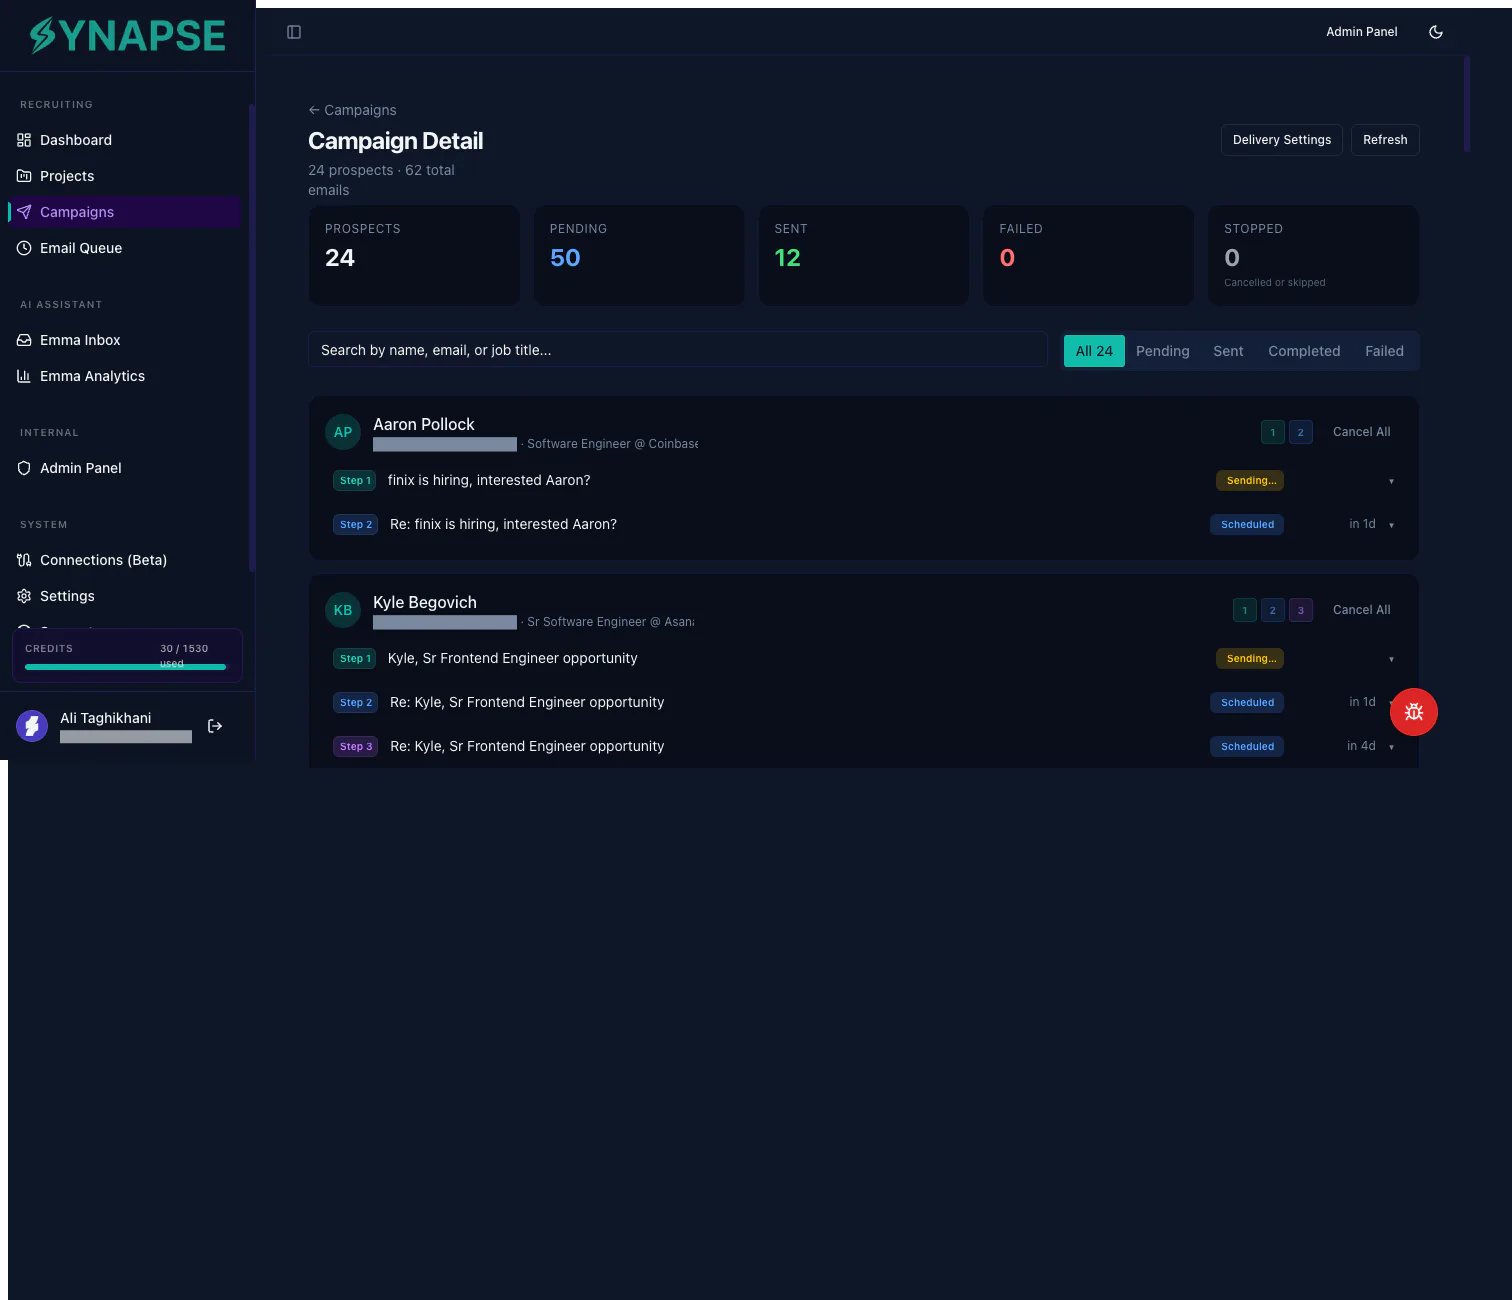1512x1300 pixels.
Task: Cancel all emails for Aaron Pollock
Action: pos(1362,432)
